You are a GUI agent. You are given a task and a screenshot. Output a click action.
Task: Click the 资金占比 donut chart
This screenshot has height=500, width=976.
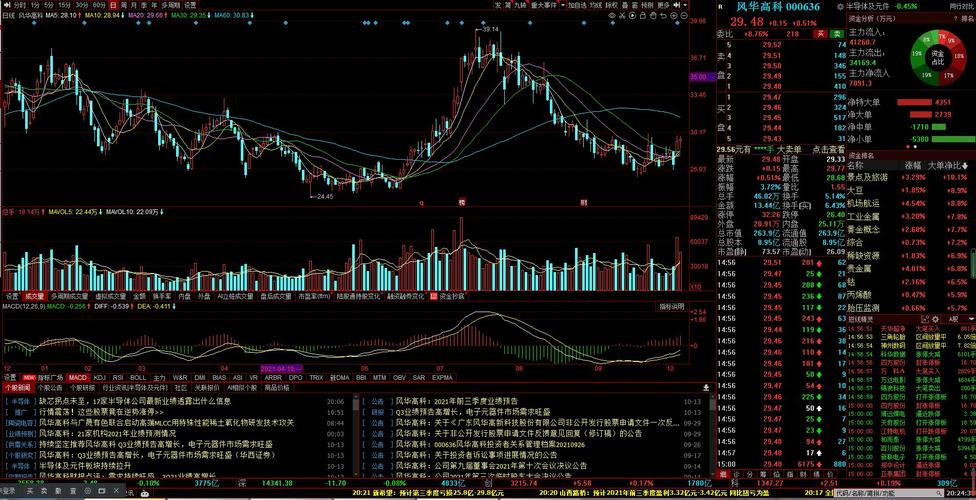[x=936, y=57]
